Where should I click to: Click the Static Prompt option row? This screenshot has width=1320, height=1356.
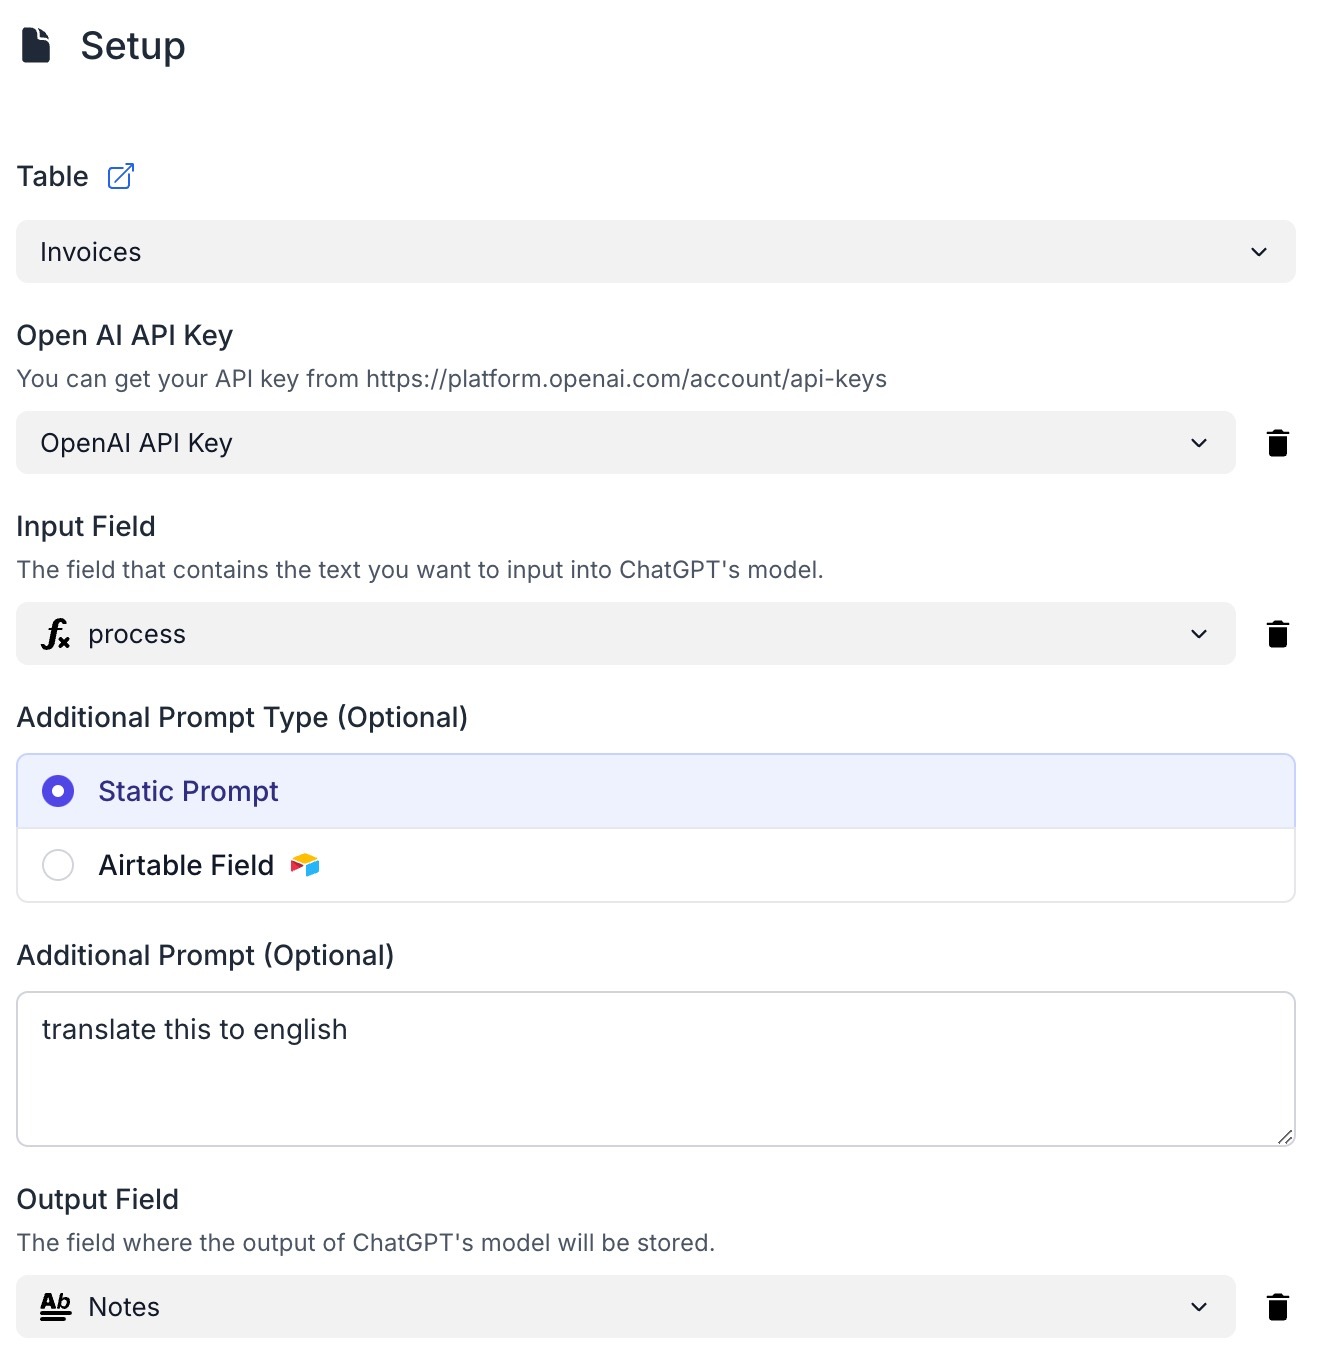click(x=656, y=791)
